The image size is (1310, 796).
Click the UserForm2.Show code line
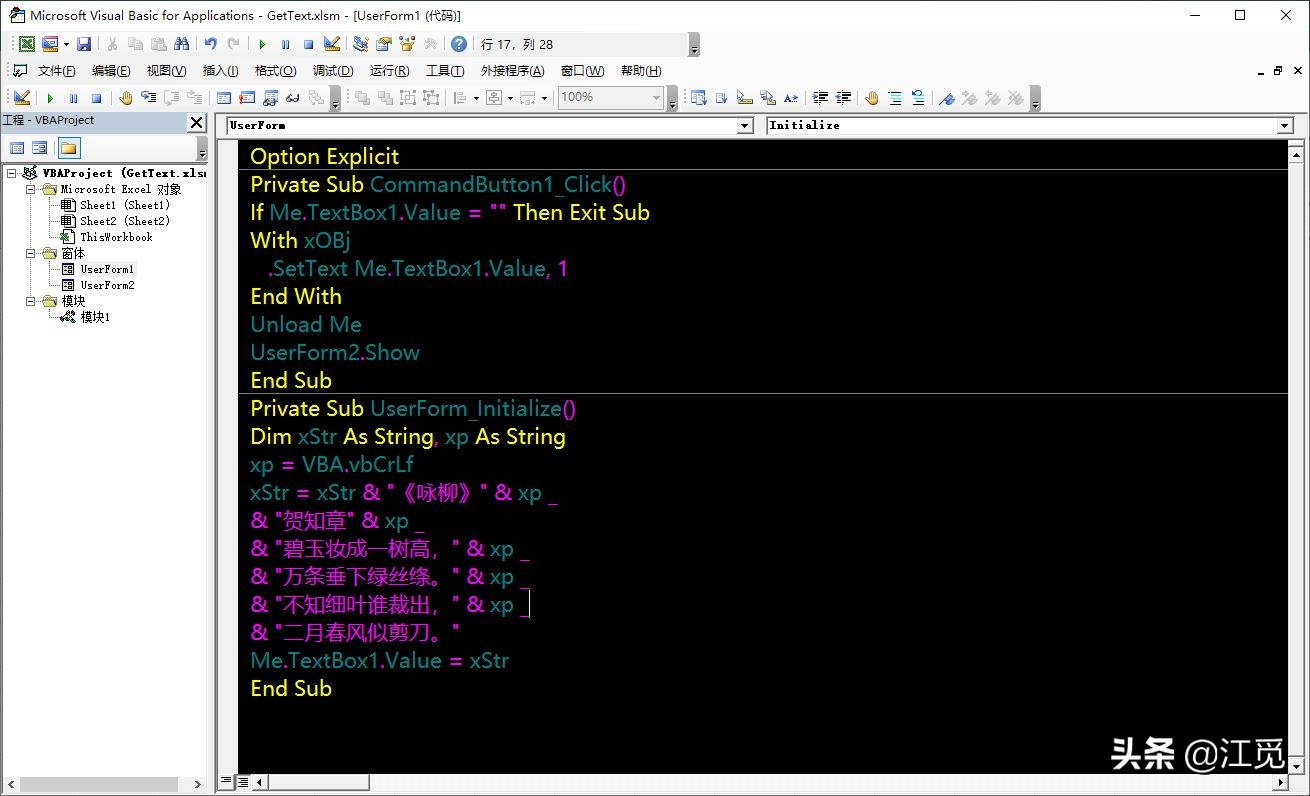[335, 352]
